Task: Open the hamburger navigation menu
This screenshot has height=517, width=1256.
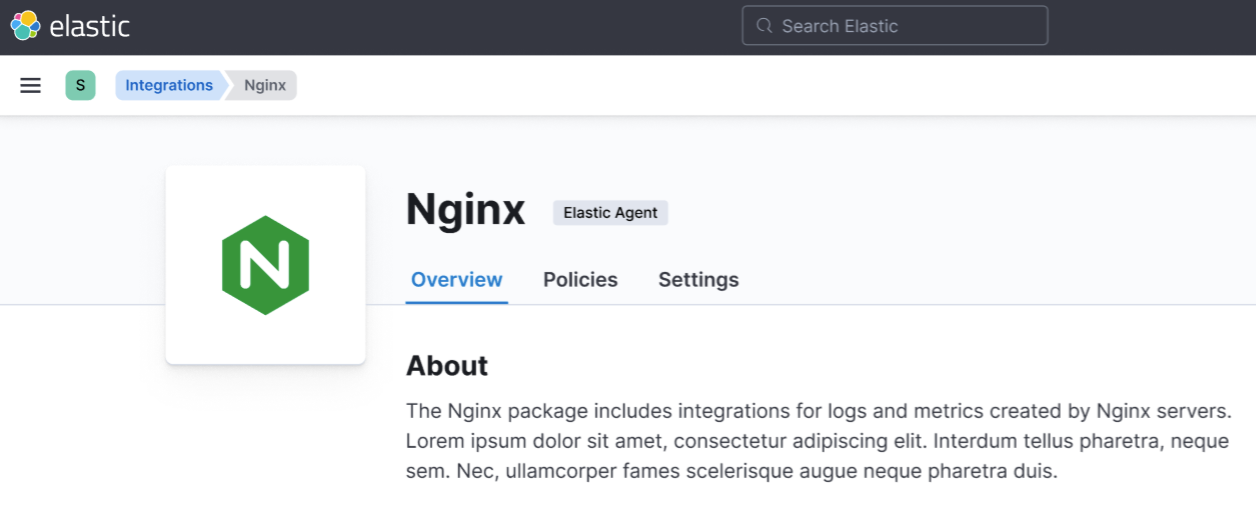Action: tap(31, 85)
